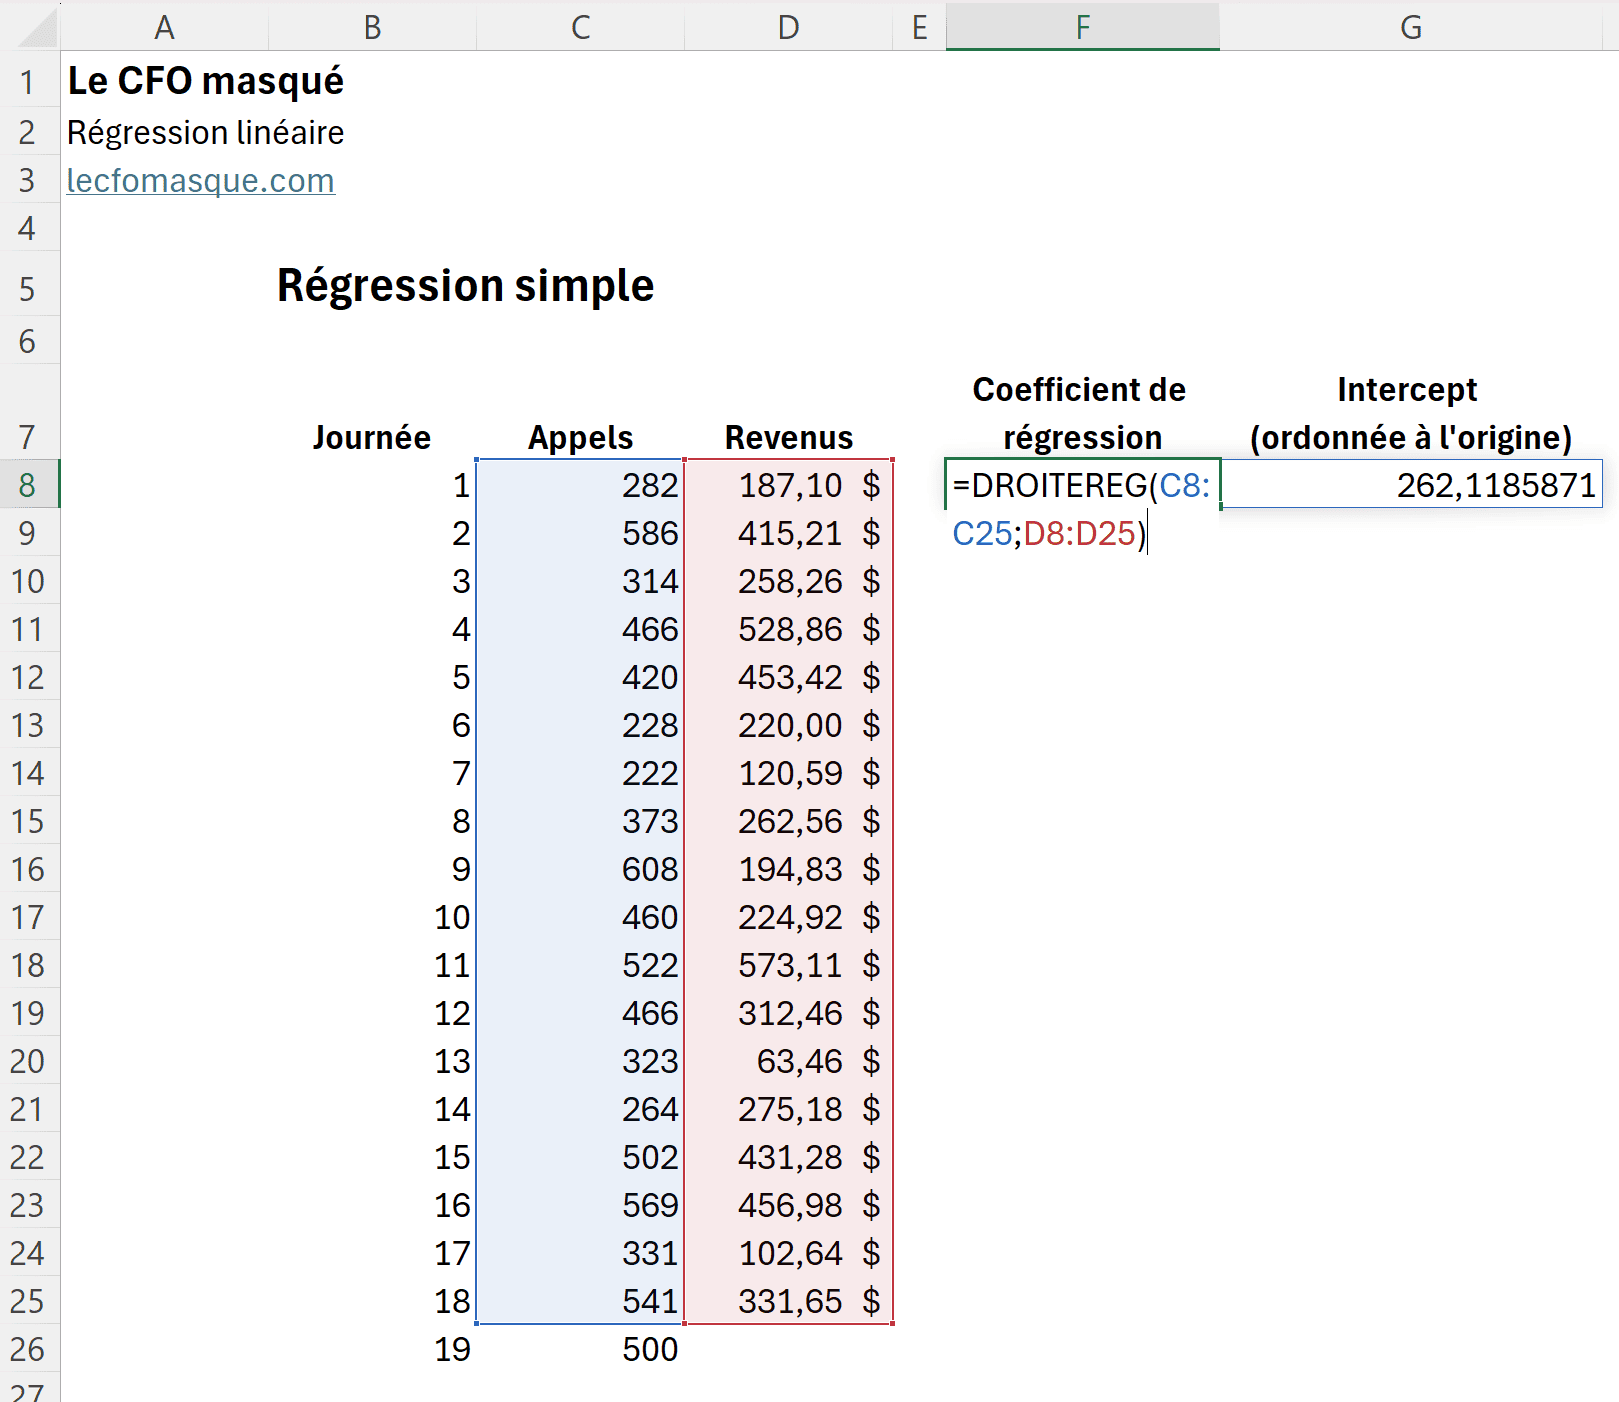
Task: Open the lecfomasque.com hyperlink
Action: [x=200, y=181]
